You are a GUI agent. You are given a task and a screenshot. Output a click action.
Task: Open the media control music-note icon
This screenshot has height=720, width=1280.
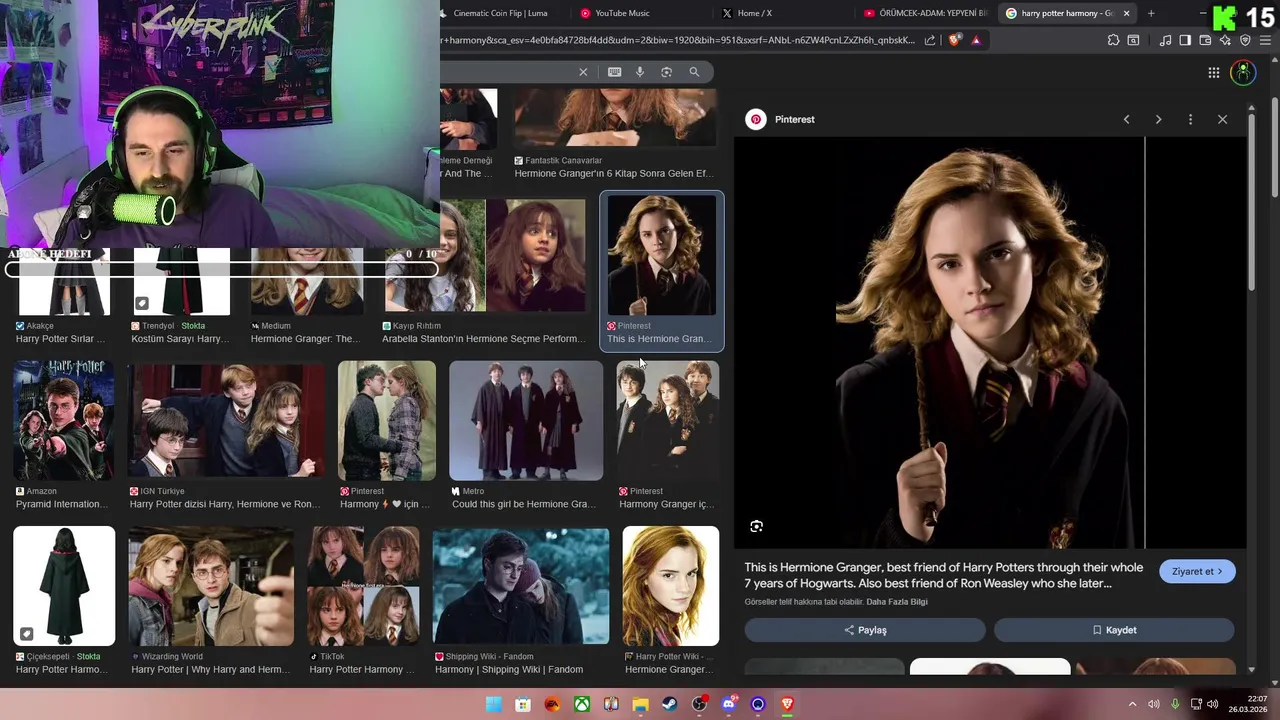(x=1165, y=40)
